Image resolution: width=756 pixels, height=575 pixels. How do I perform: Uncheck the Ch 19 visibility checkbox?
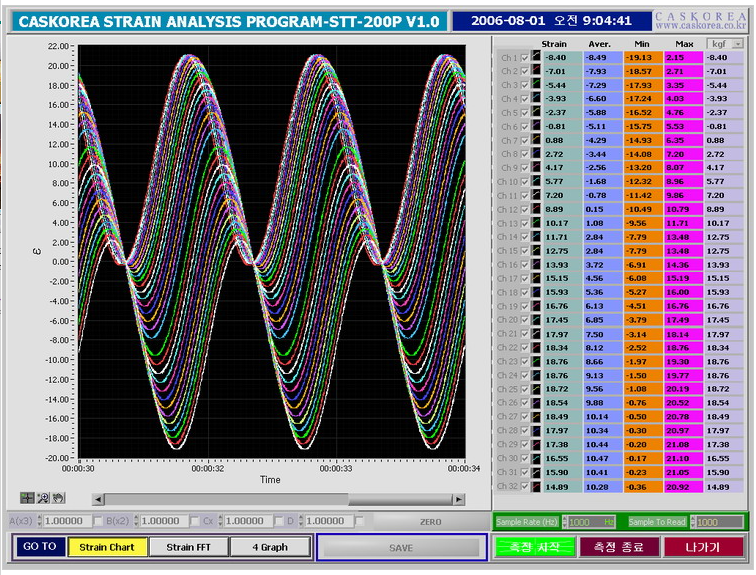tap(525, 307)
